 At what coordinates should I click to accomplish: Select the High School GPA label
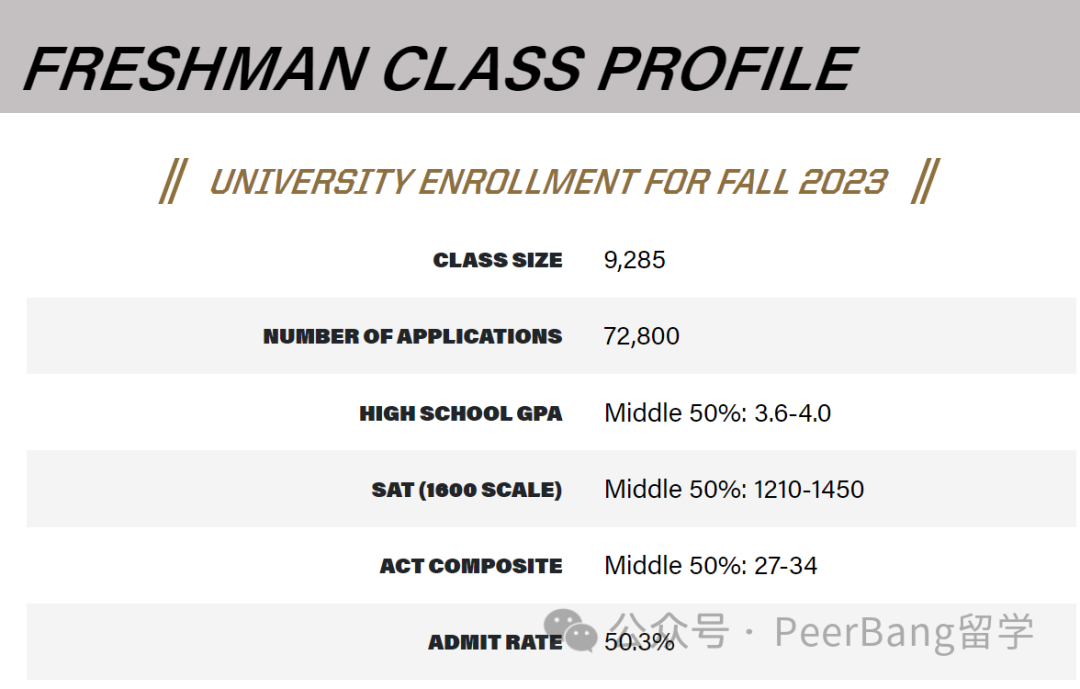(461, 413)
